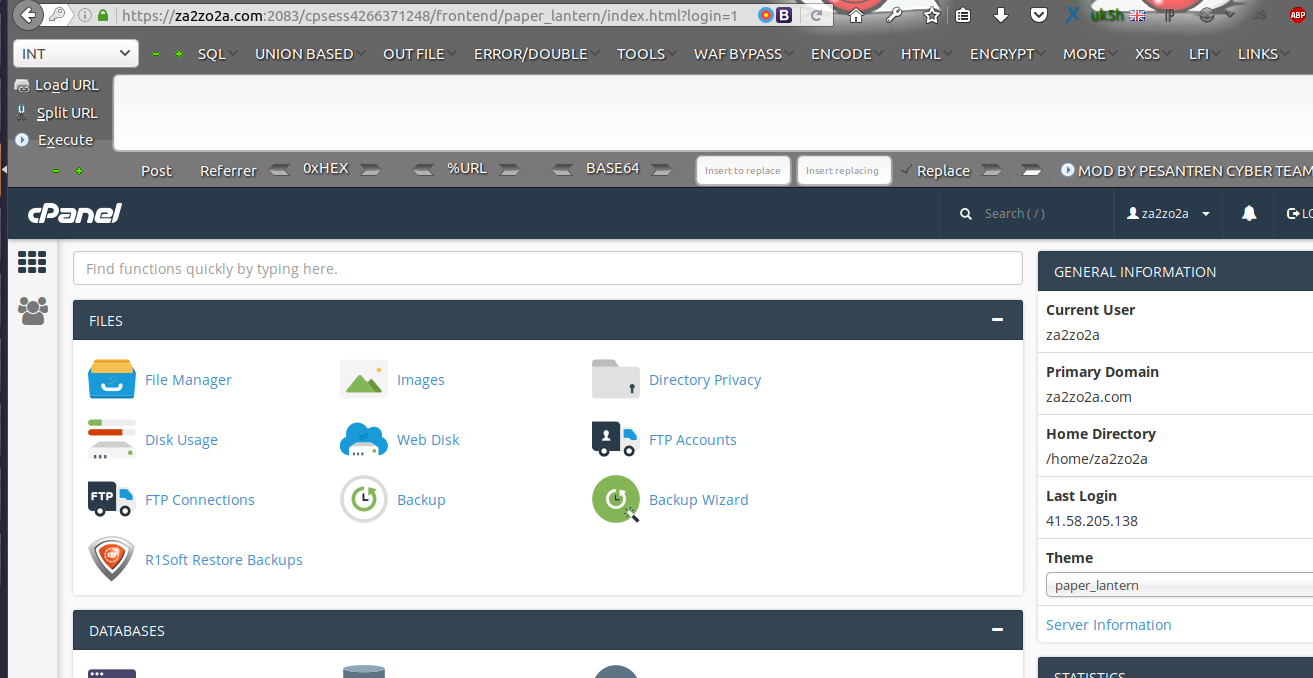1313x678 pixels.
Task: Open the downloads arrow icon
Action: point(1001,15)
